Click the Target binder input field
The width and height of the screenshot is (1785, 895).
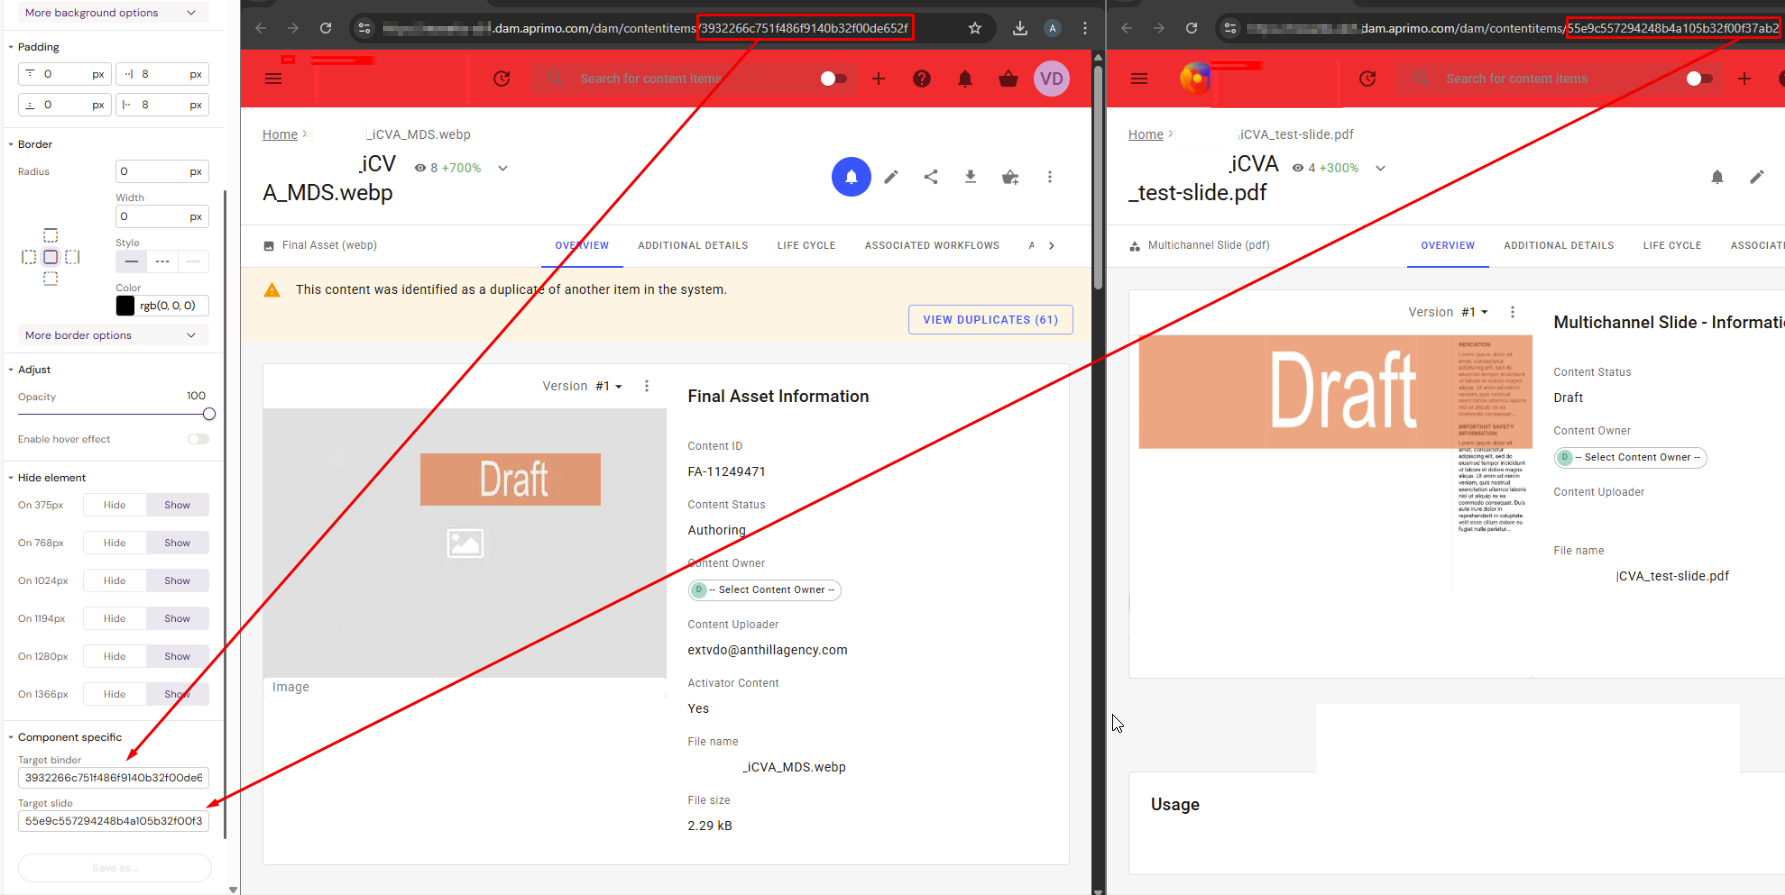pos(113,778)
